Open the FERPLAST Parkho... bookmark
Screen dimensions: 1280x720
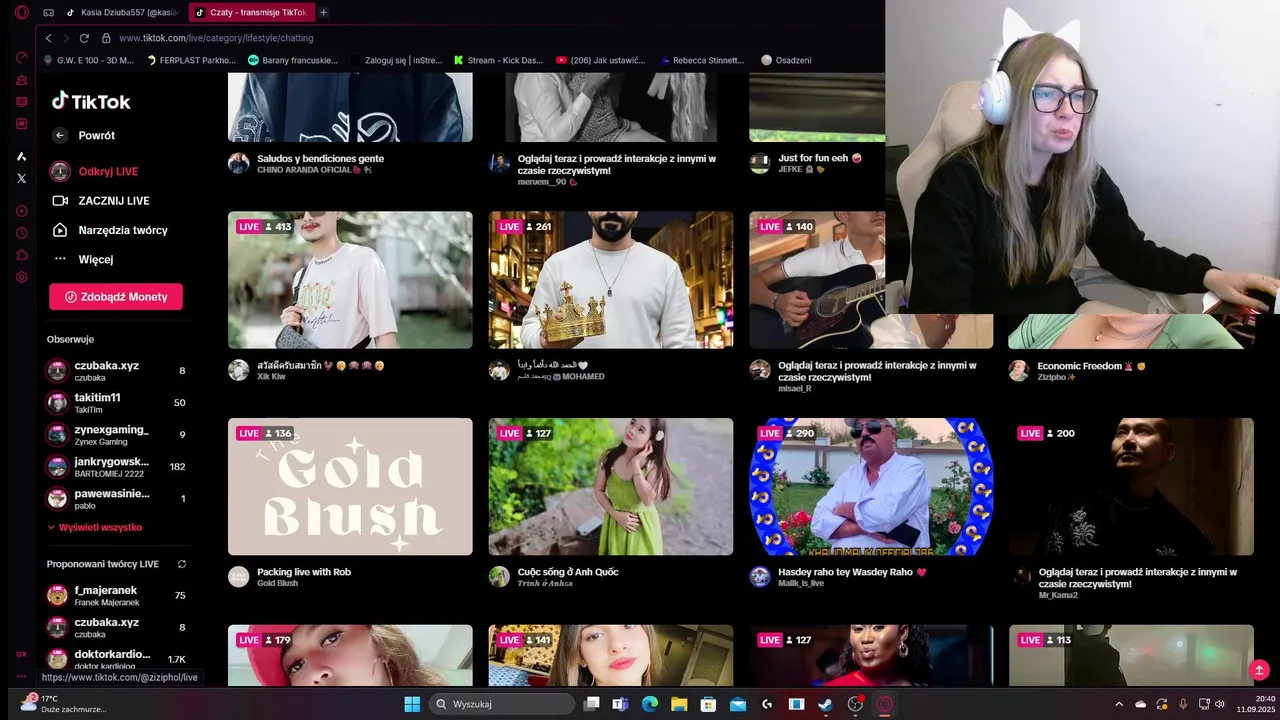(191, 60)
